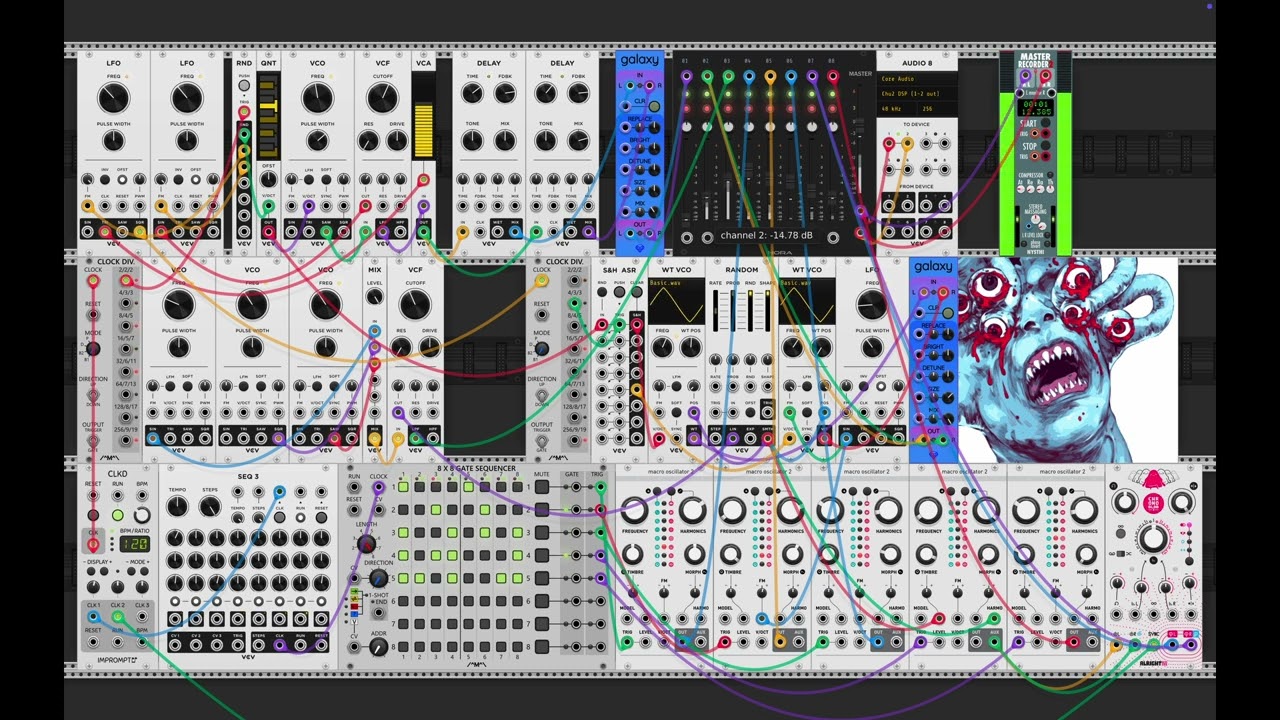
Task: Adjust the top-row VCO FREQ knob
Action: (317, 98)
